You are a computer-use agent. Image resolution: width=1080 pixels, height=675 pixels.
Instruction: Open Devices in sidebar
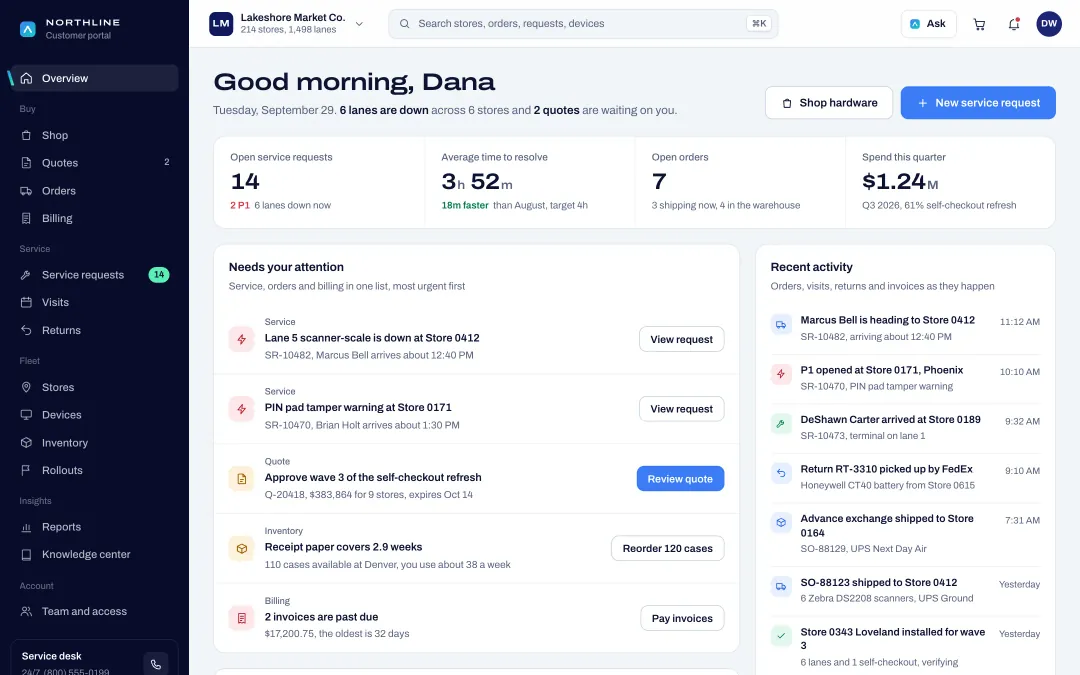[x=94, y=415]
